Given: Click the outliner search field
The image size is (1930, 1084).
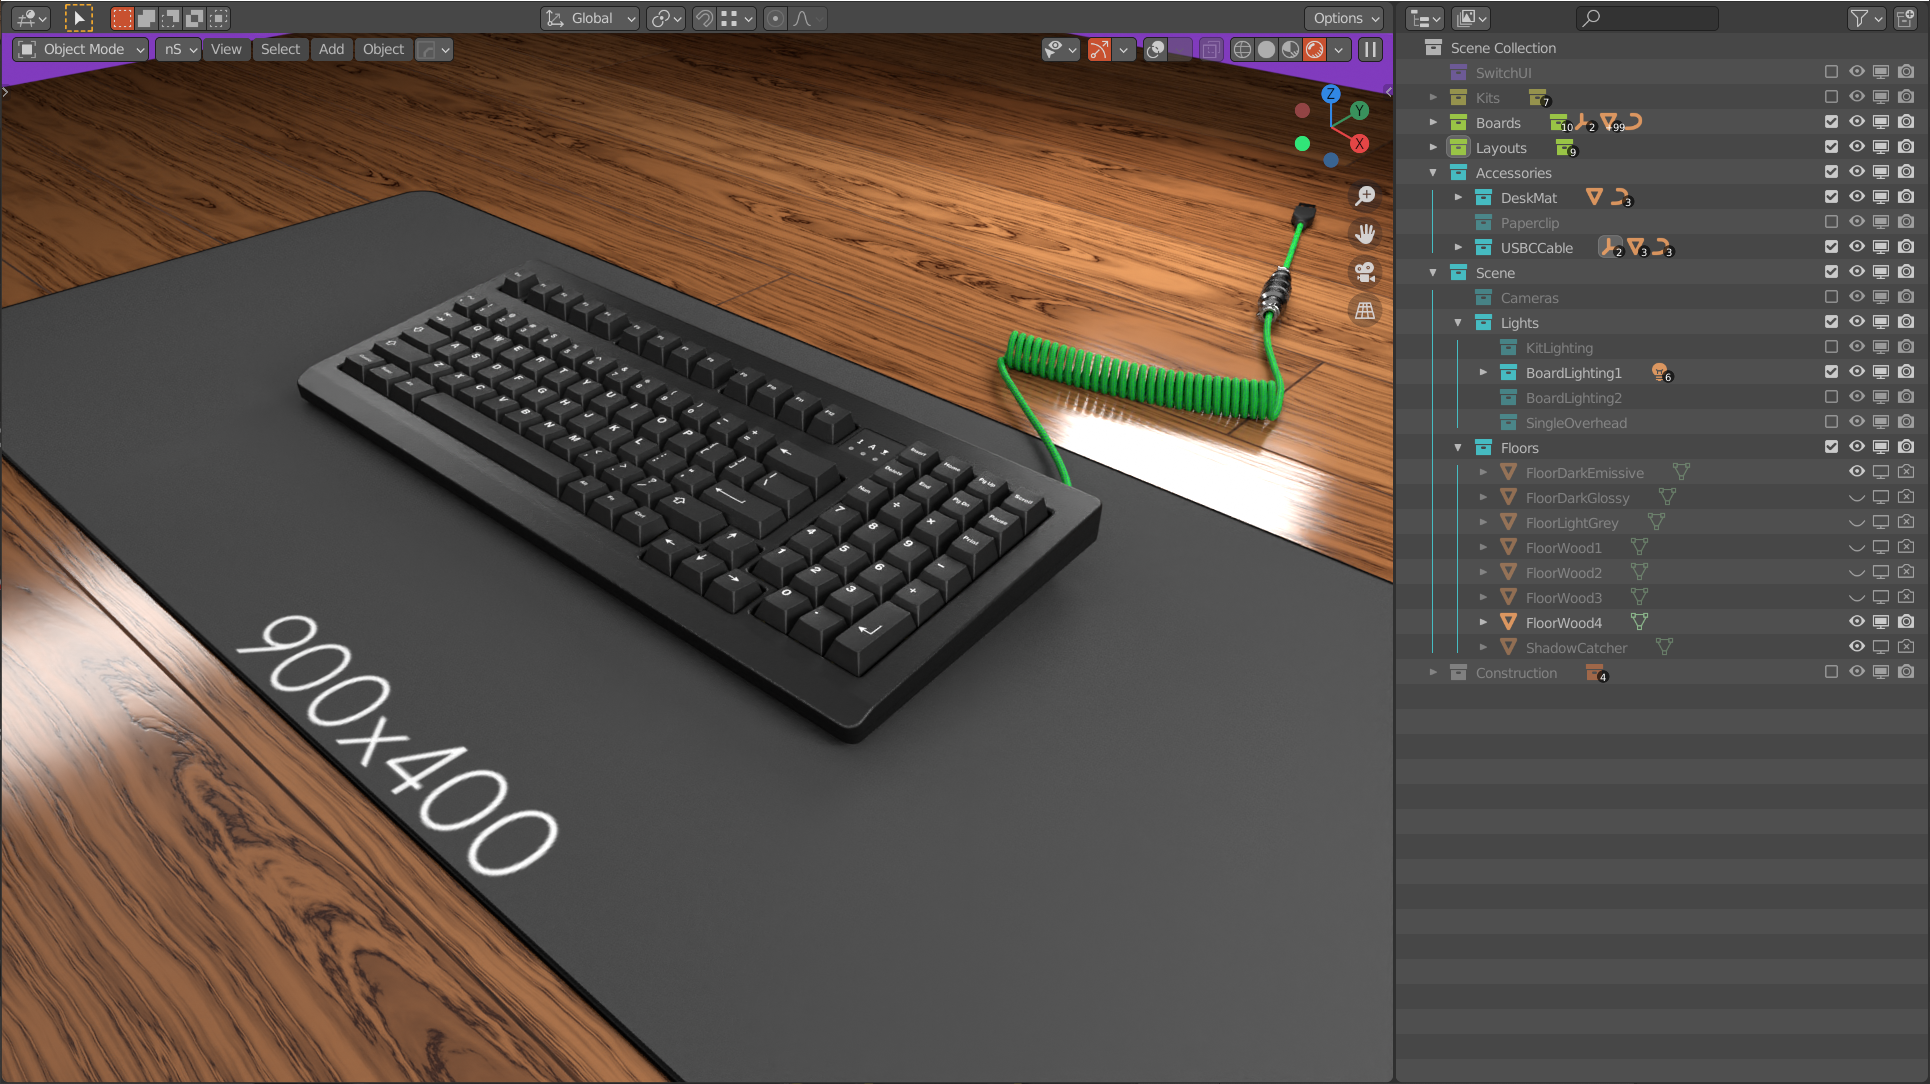Looking at the screenshot, I should 1646,17.
